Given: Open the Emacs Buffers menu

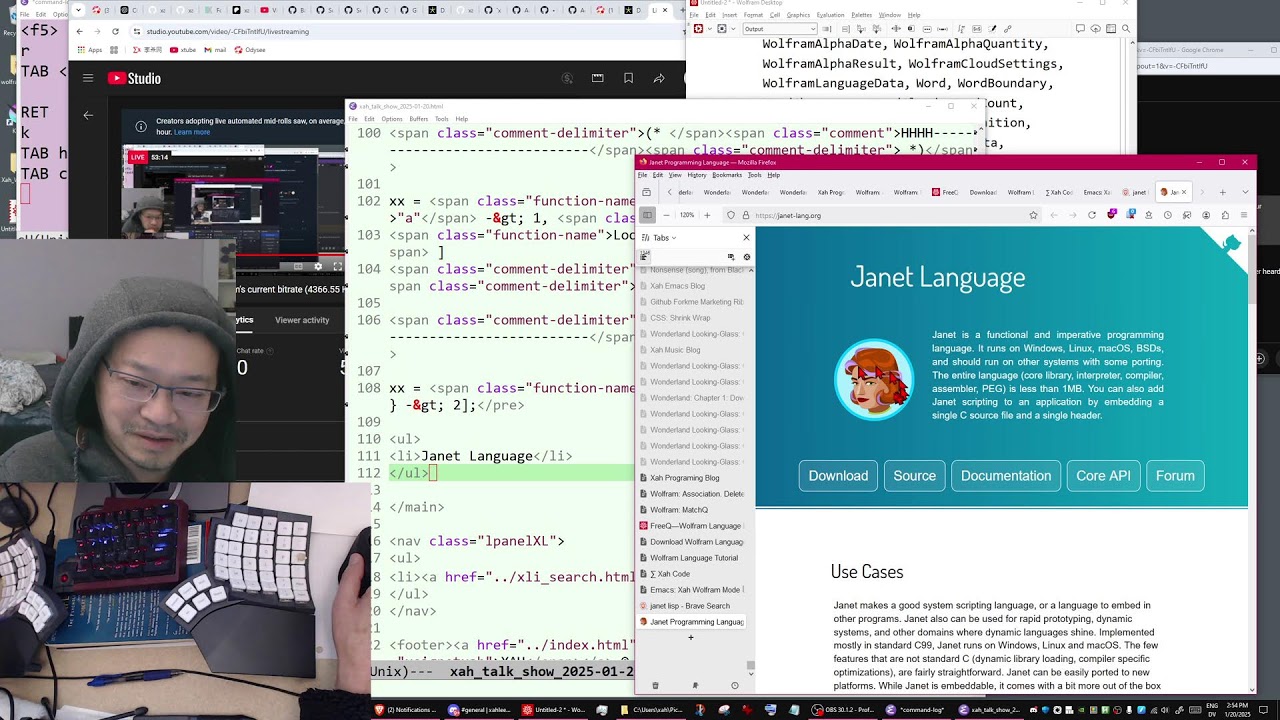Looking at the screenshot, I should tap(418, 119).
